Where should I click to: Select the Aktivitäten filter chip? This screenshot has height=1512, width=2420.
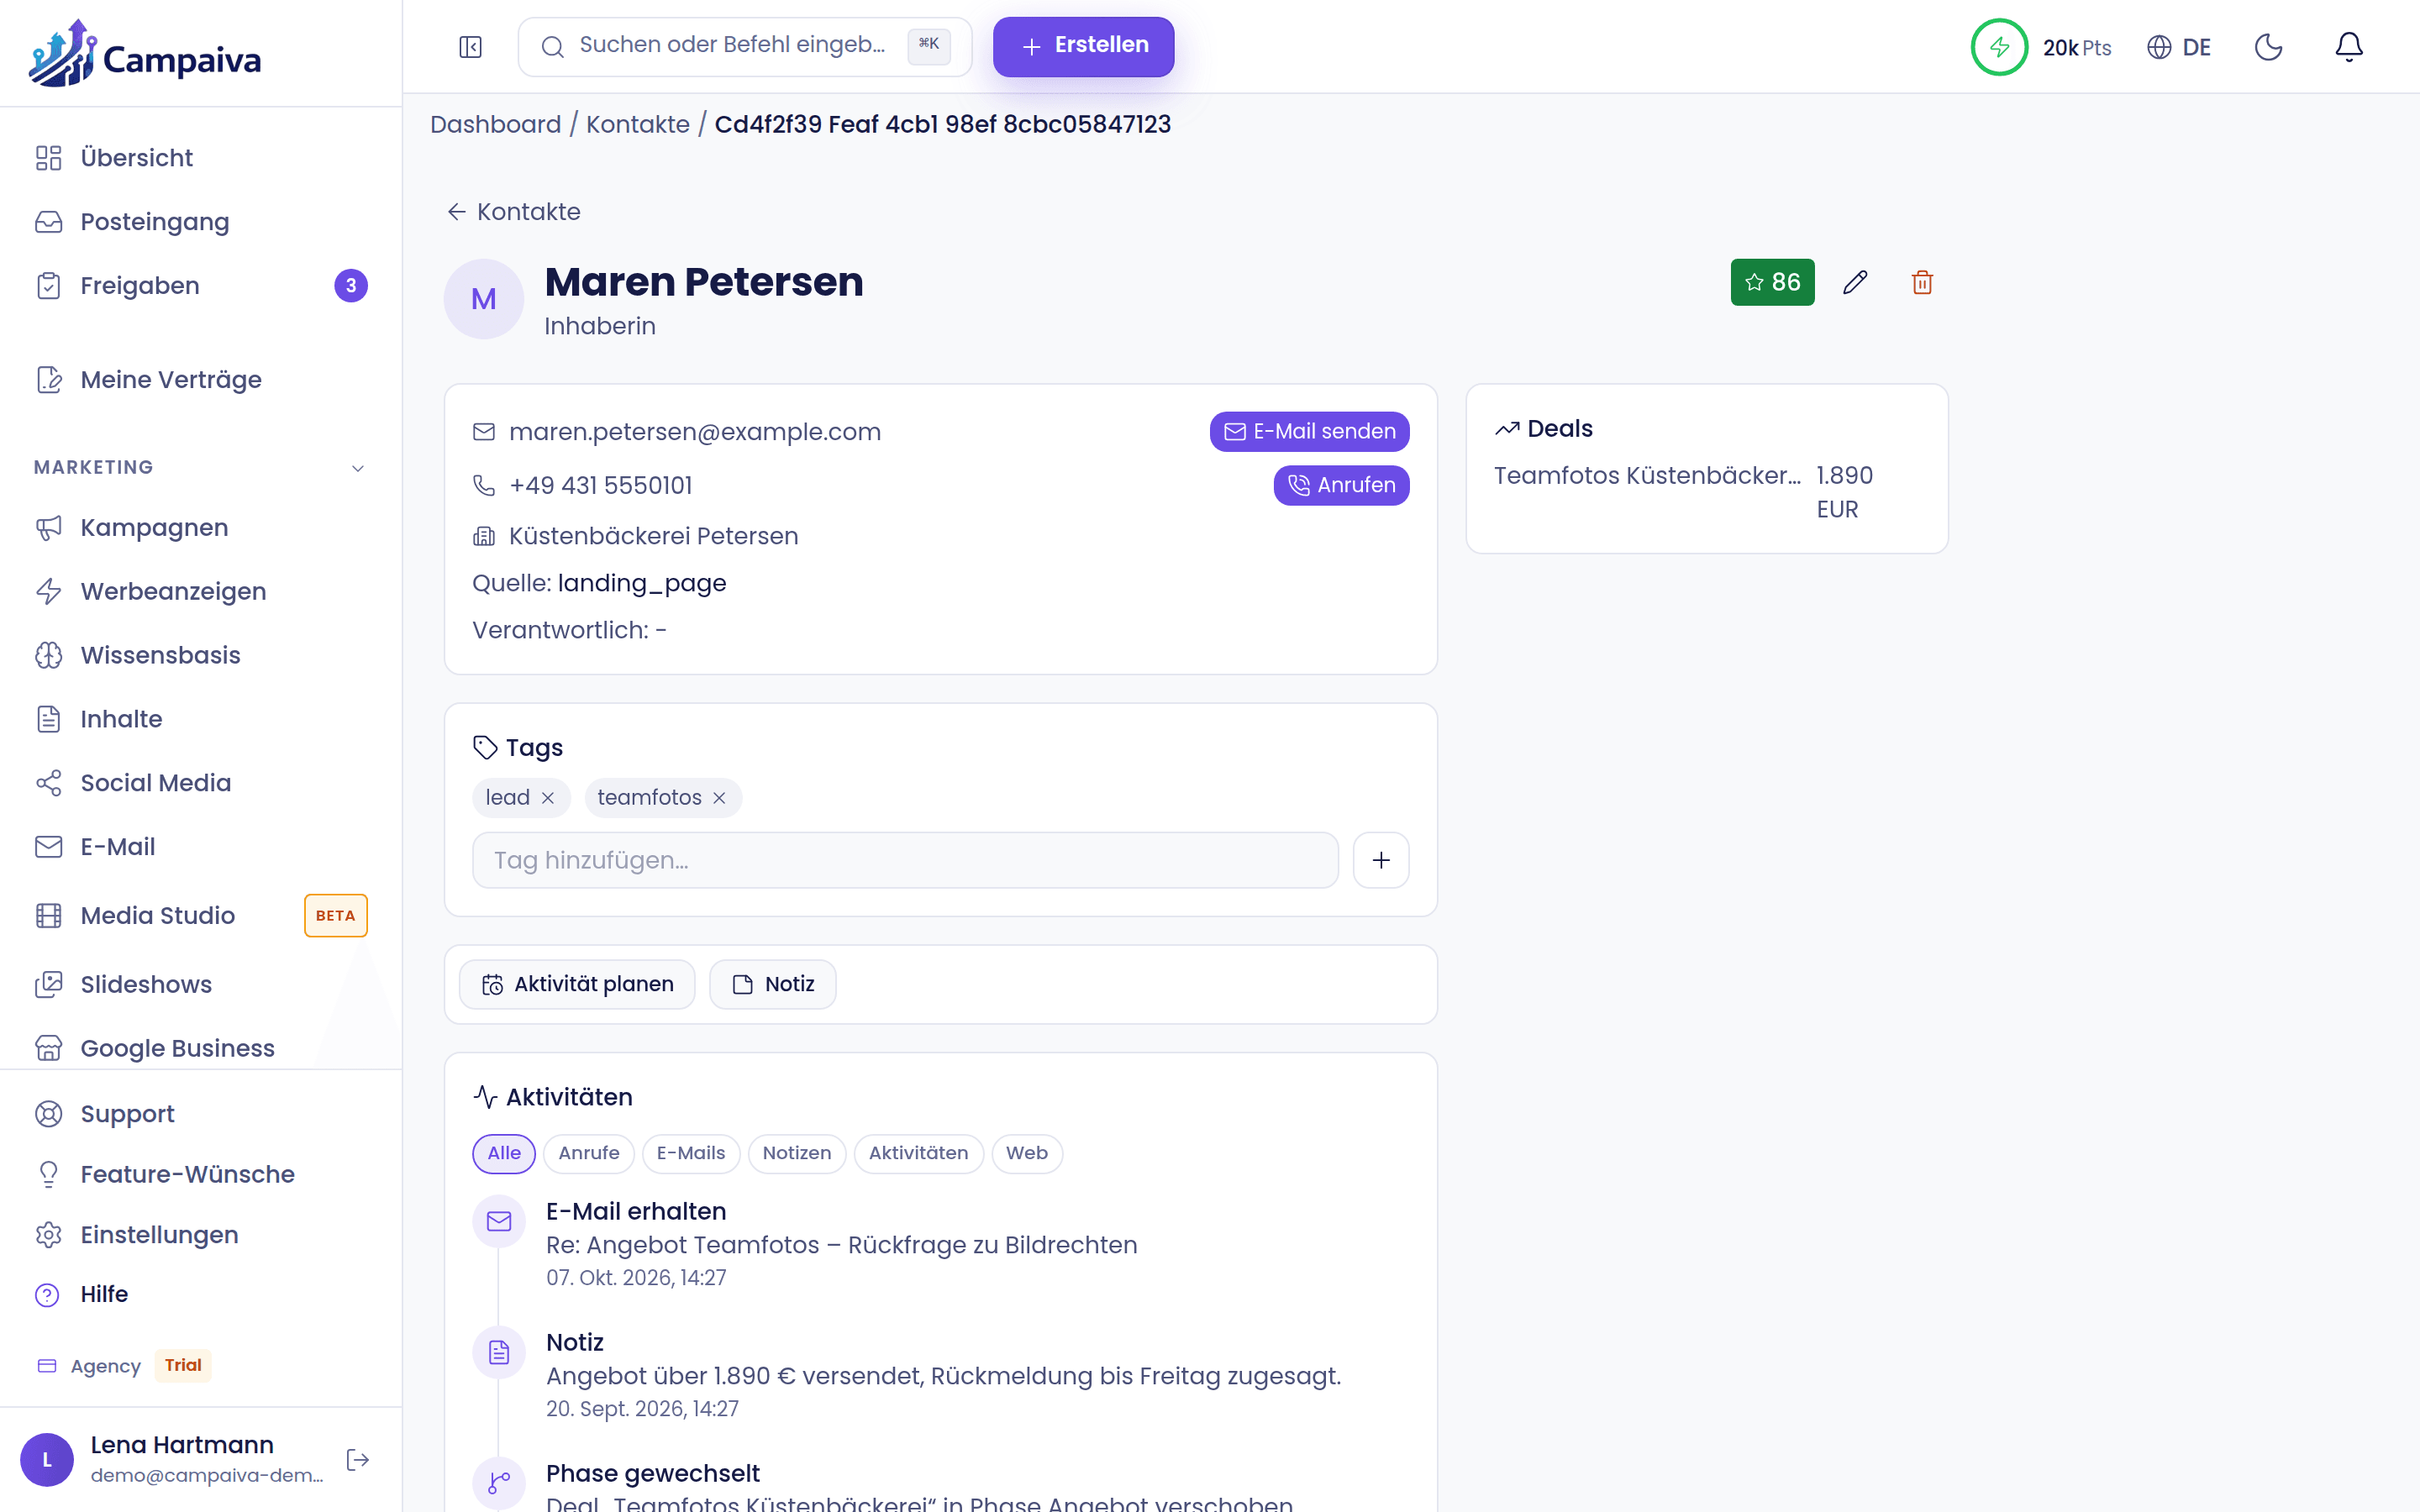(x=918, y=1153)
